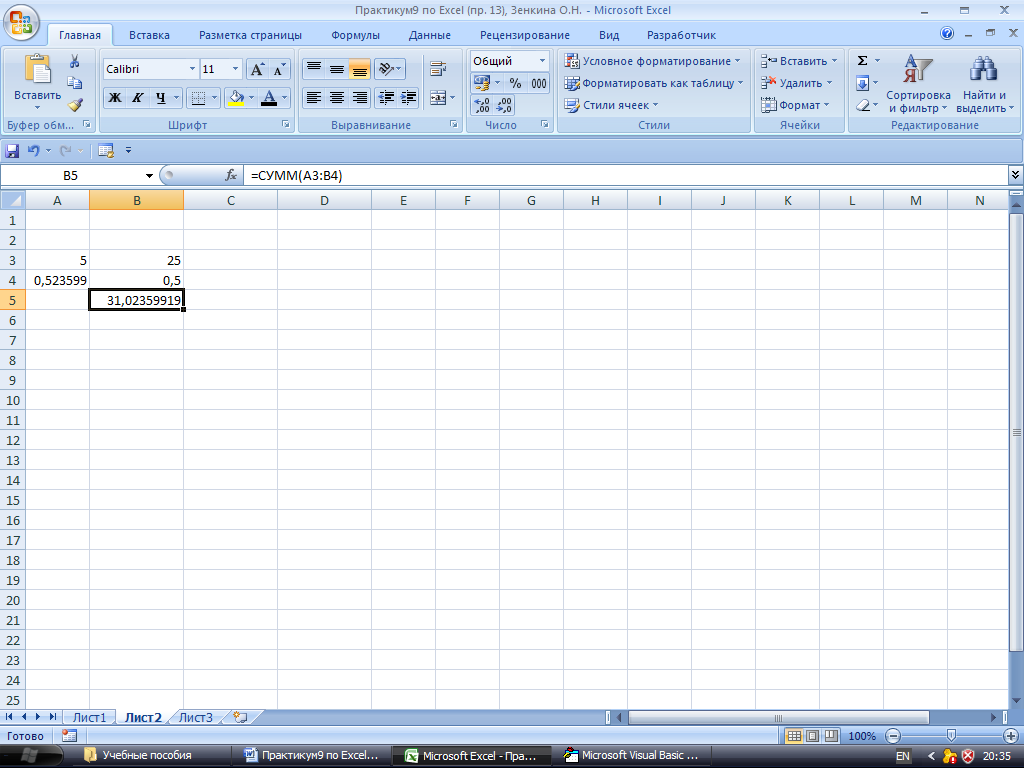The height and width of the screenshot is (768, 1024).
Task: Increase decimal places
Action: tap(482, 105)
